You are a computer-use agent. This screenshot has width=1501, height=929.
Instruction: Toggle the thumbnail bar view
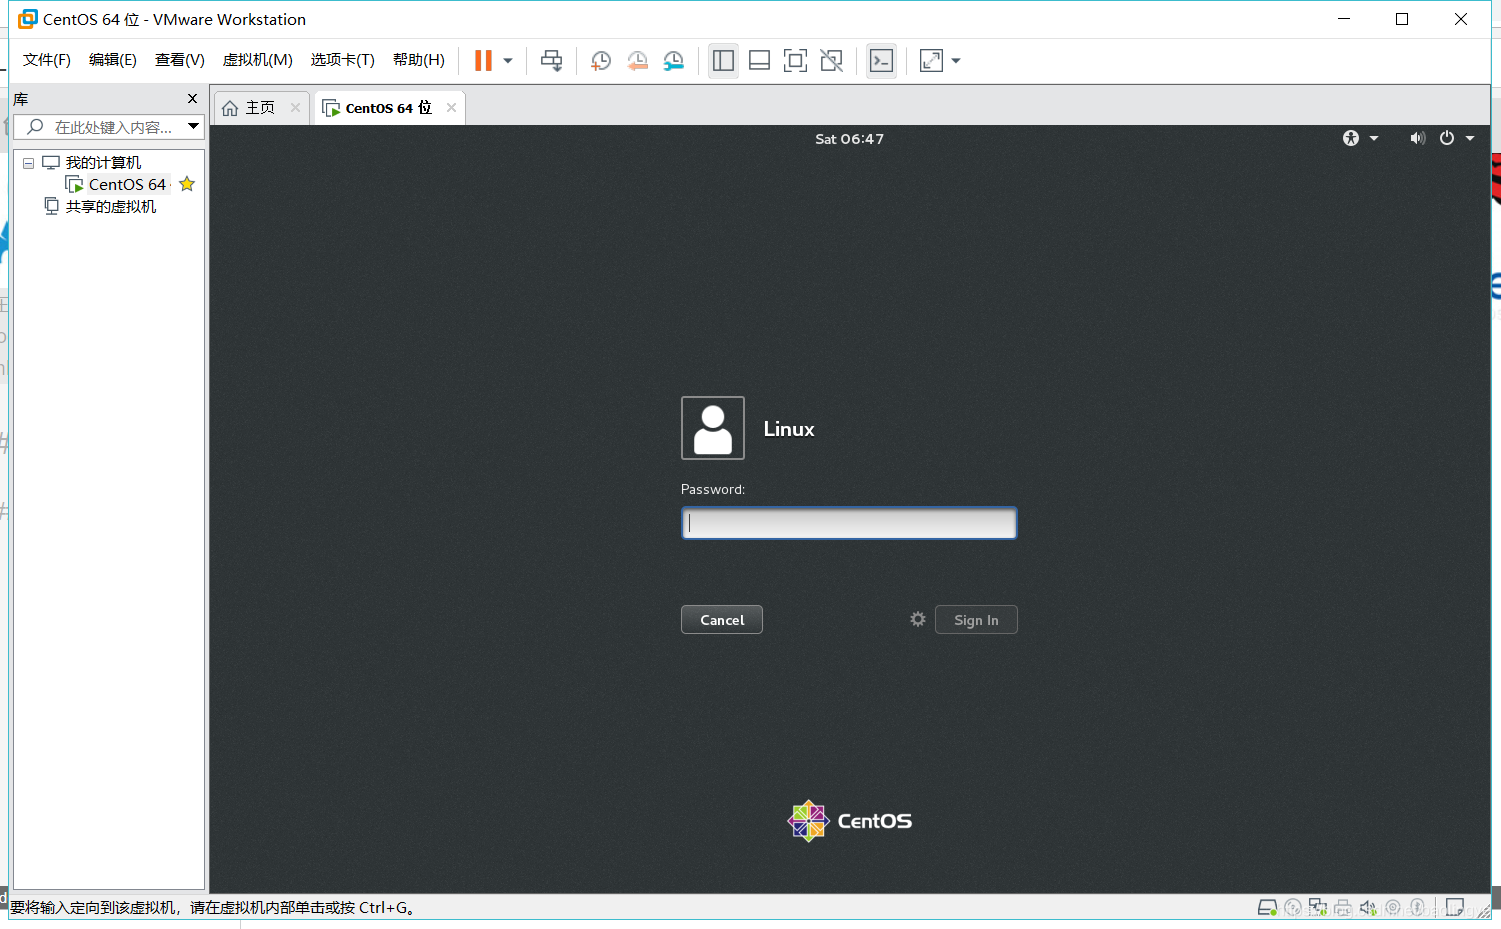tap(759, 61)
